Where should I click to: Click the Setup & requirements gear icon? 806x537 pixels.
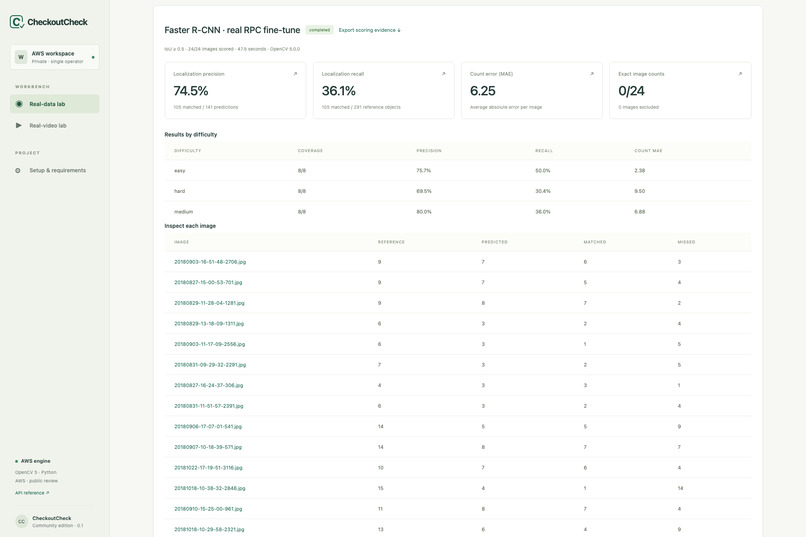tap(18, 171)
